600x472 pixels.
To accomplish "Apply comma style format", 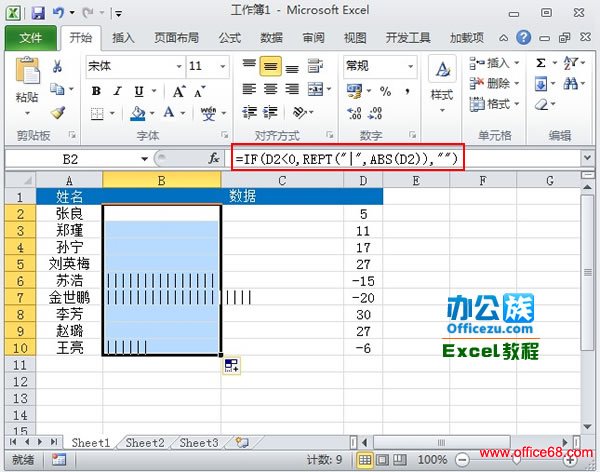I will (408, 91).
